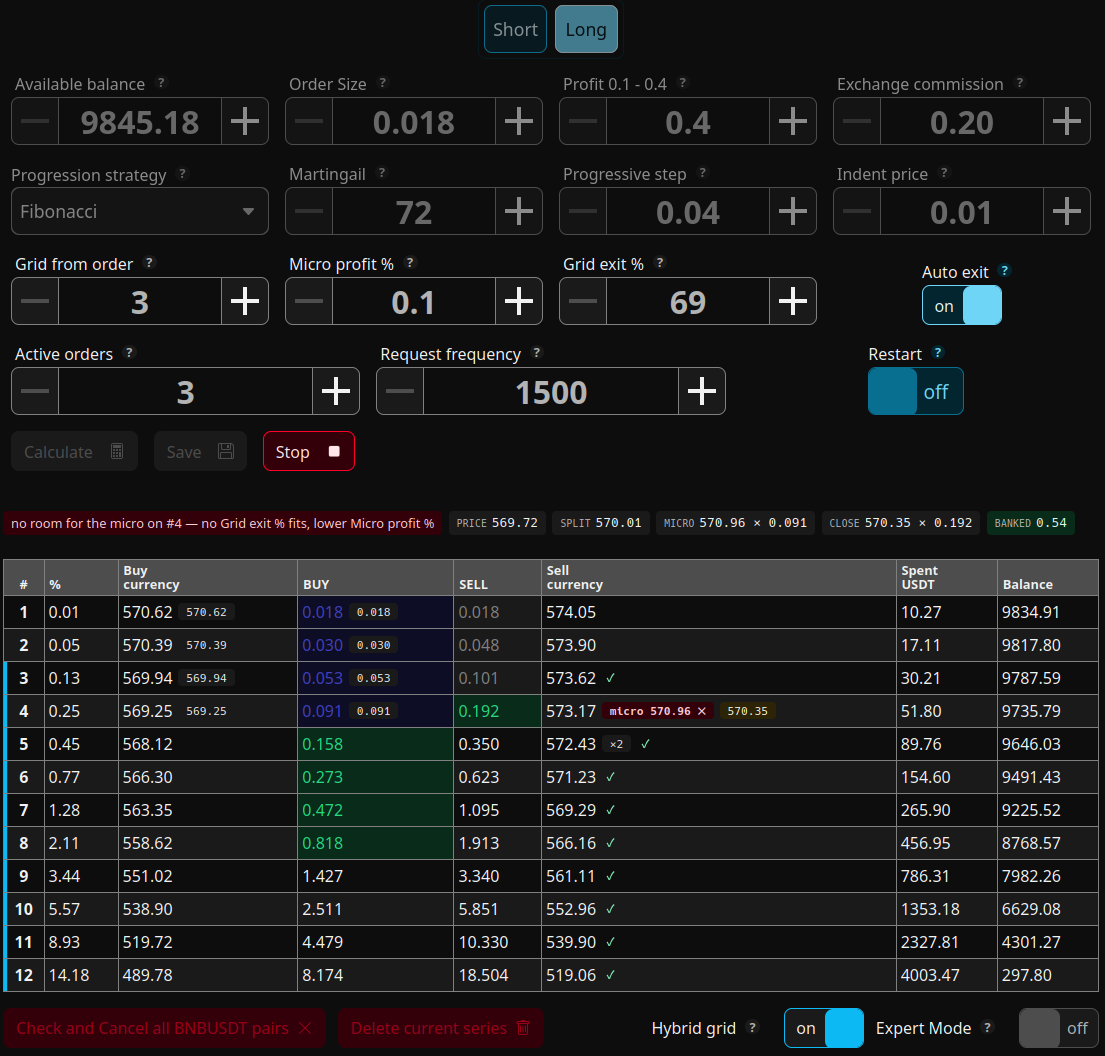Click the help icon next to Auto exit
This screenshot has height=1056, width=1105.
[1005, 270]
